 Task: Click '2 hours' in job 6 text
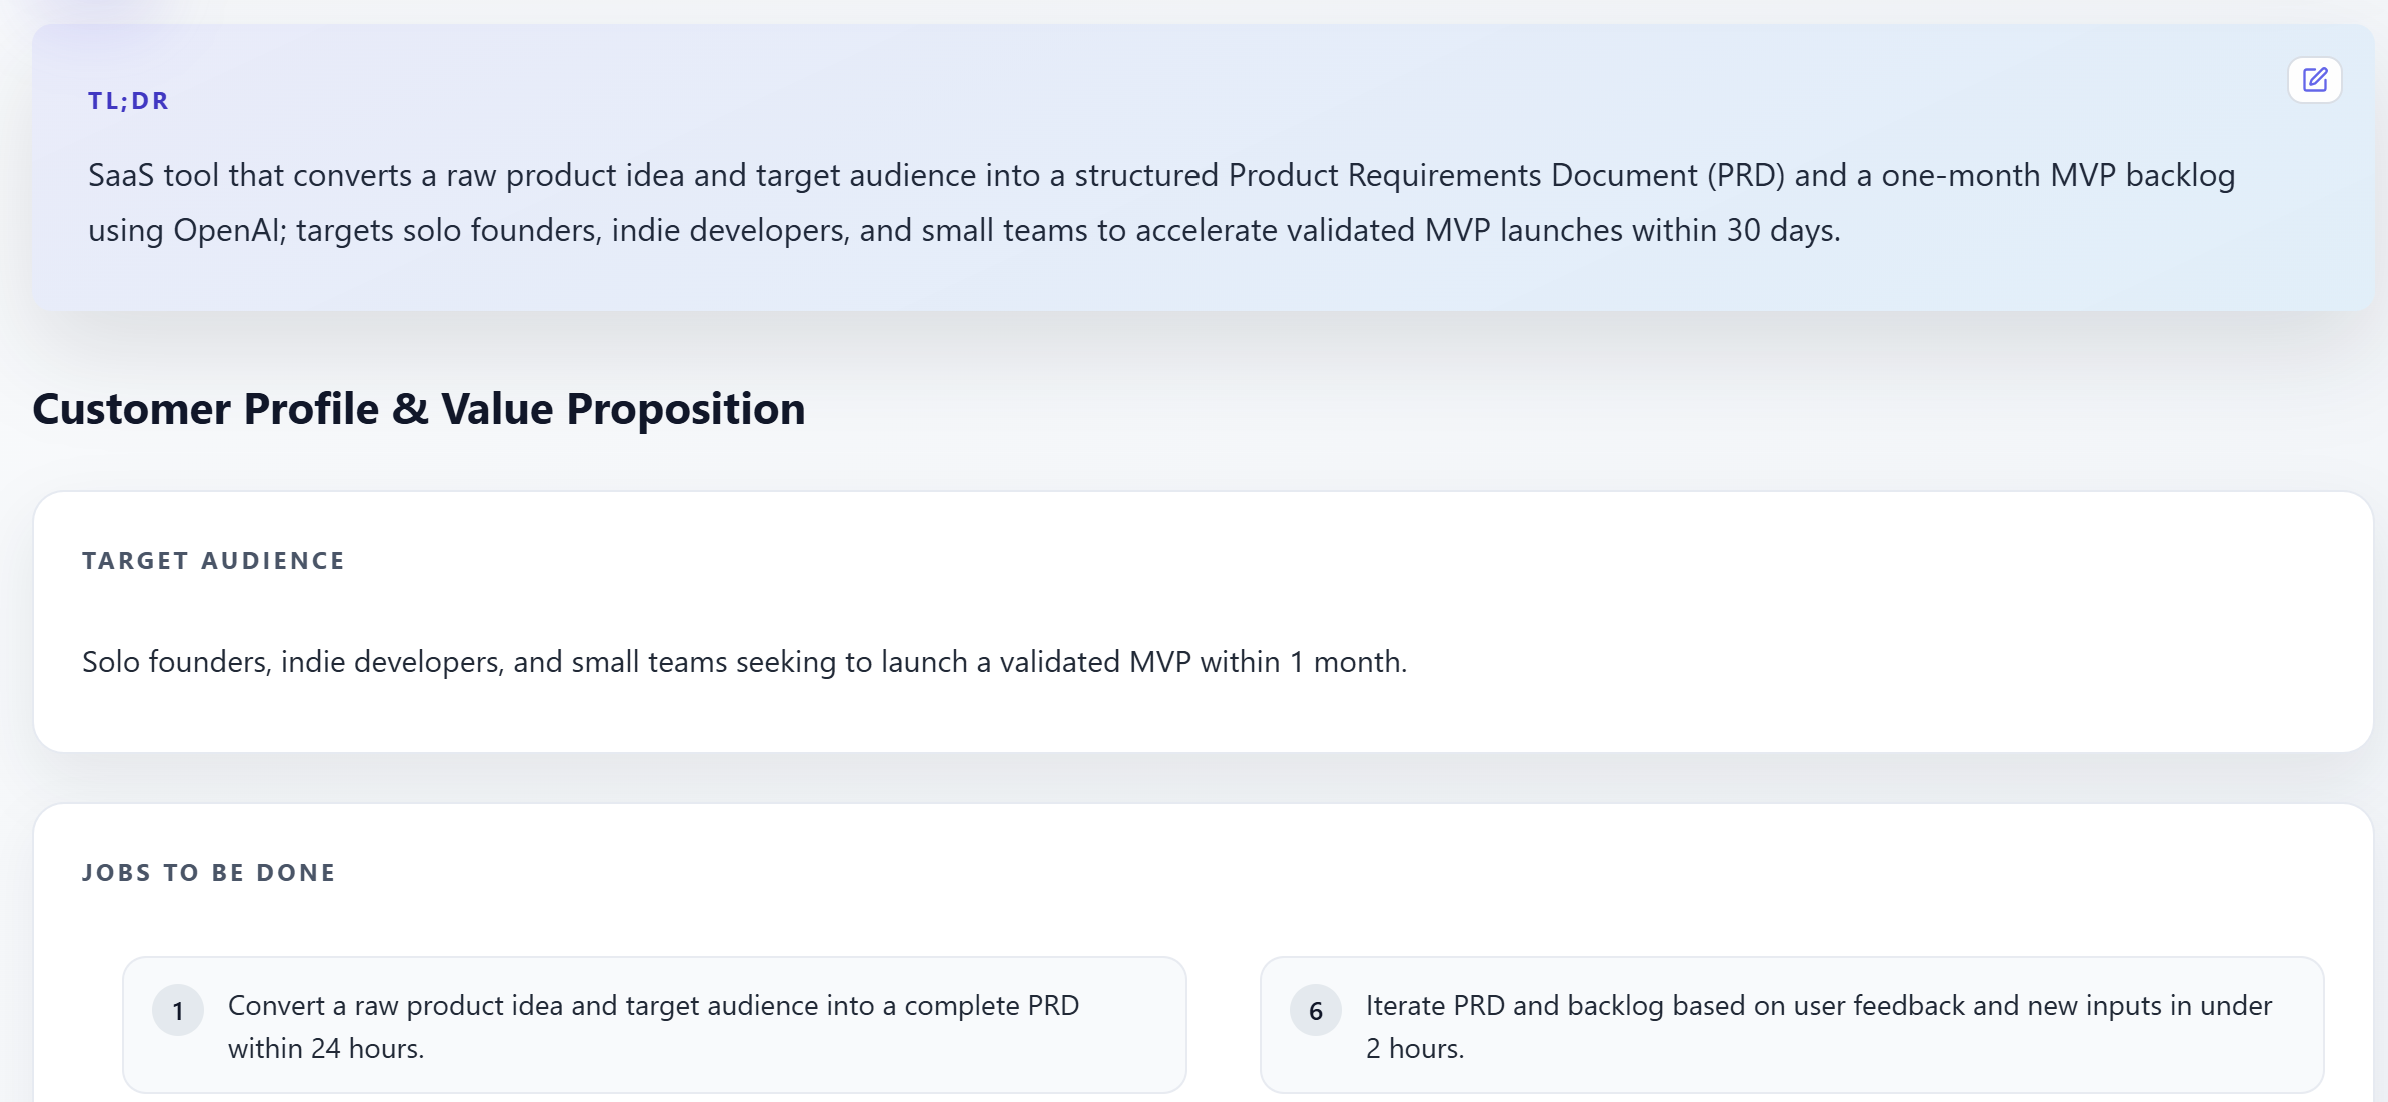[1414, 1049]
